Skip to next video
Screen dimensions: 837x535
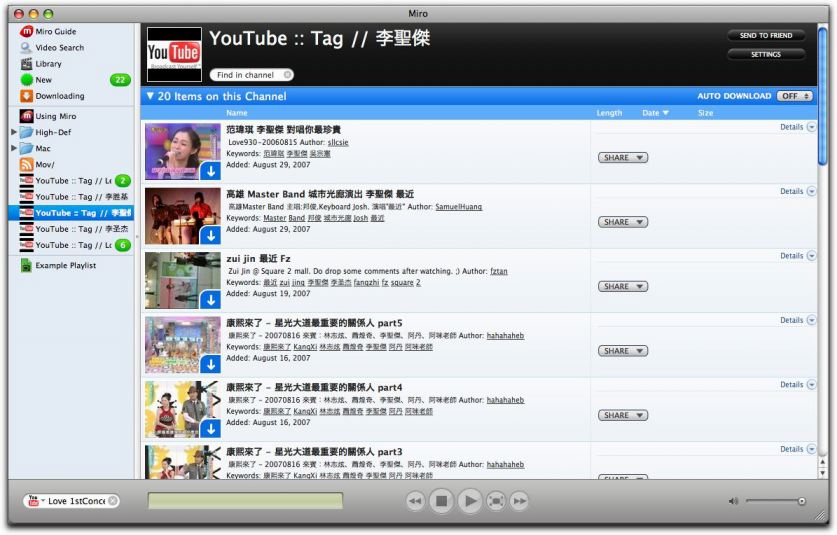pos(519,501)
